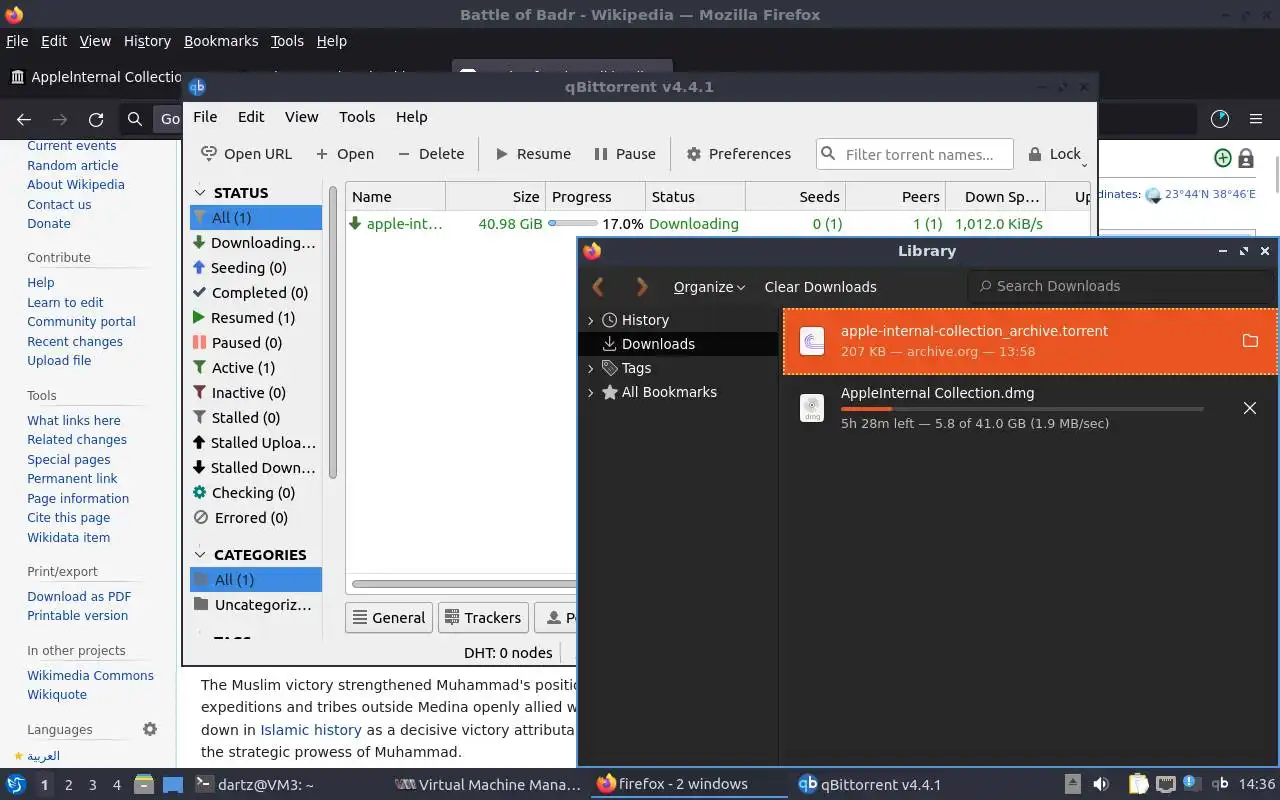Viewport: 1280px width, 800px height.
Task: Click the Filter torrent names field
Action: (915, 154)
